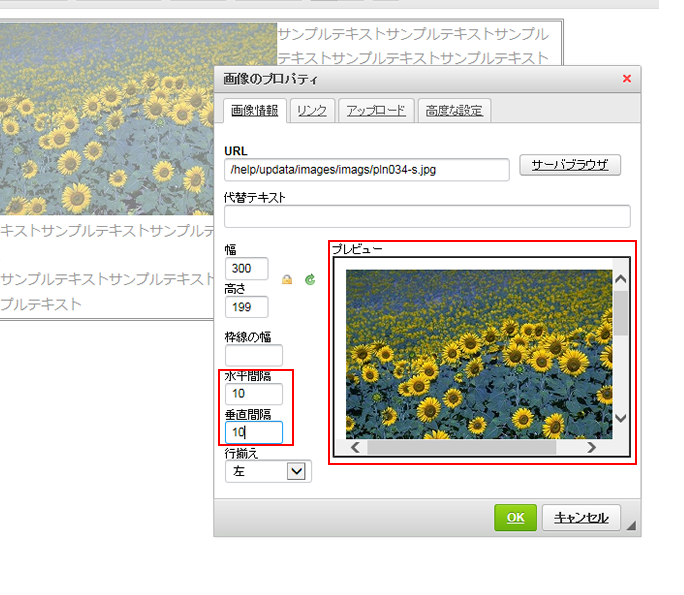
Task: Open the アップロード tab
Action: coord(376,111)
